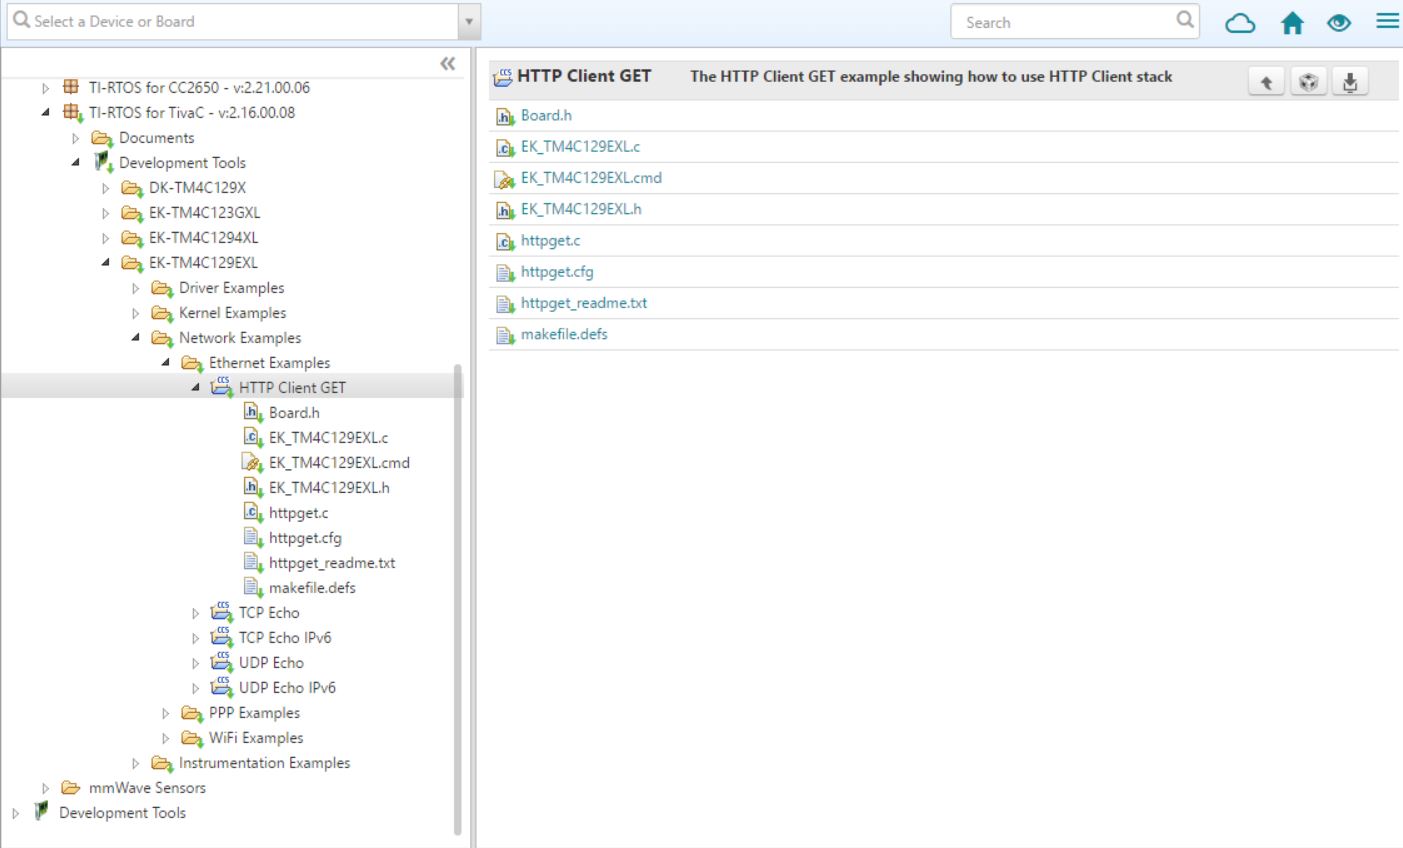Image resolution: width=1403 pixels, height=848 pixels.
Task: Click the up arrow button in the HTTP Client GET header
Action: pyautogui.click(x=1266, y=82)
